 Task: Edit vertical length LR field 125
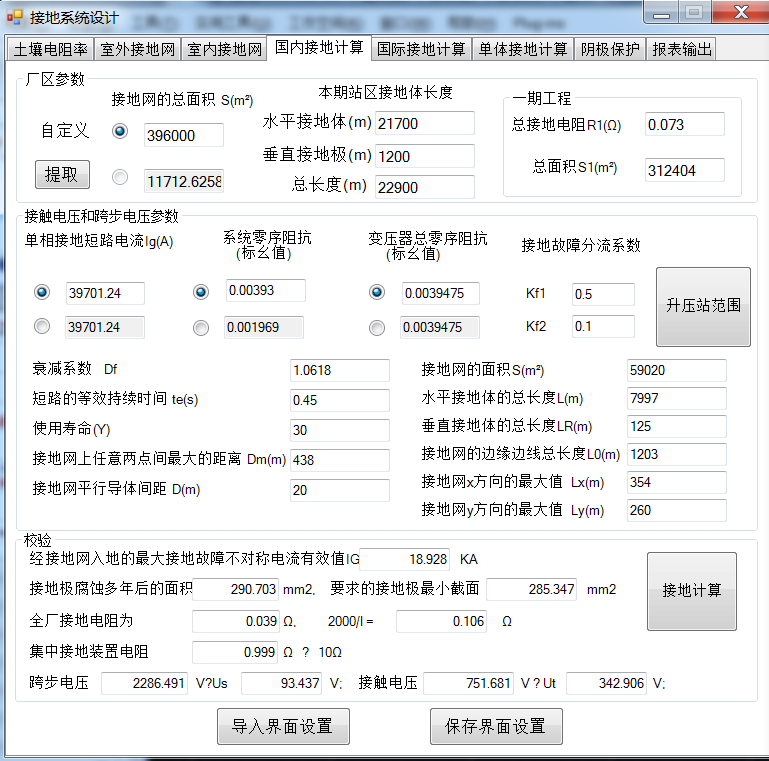click(677, 426)
